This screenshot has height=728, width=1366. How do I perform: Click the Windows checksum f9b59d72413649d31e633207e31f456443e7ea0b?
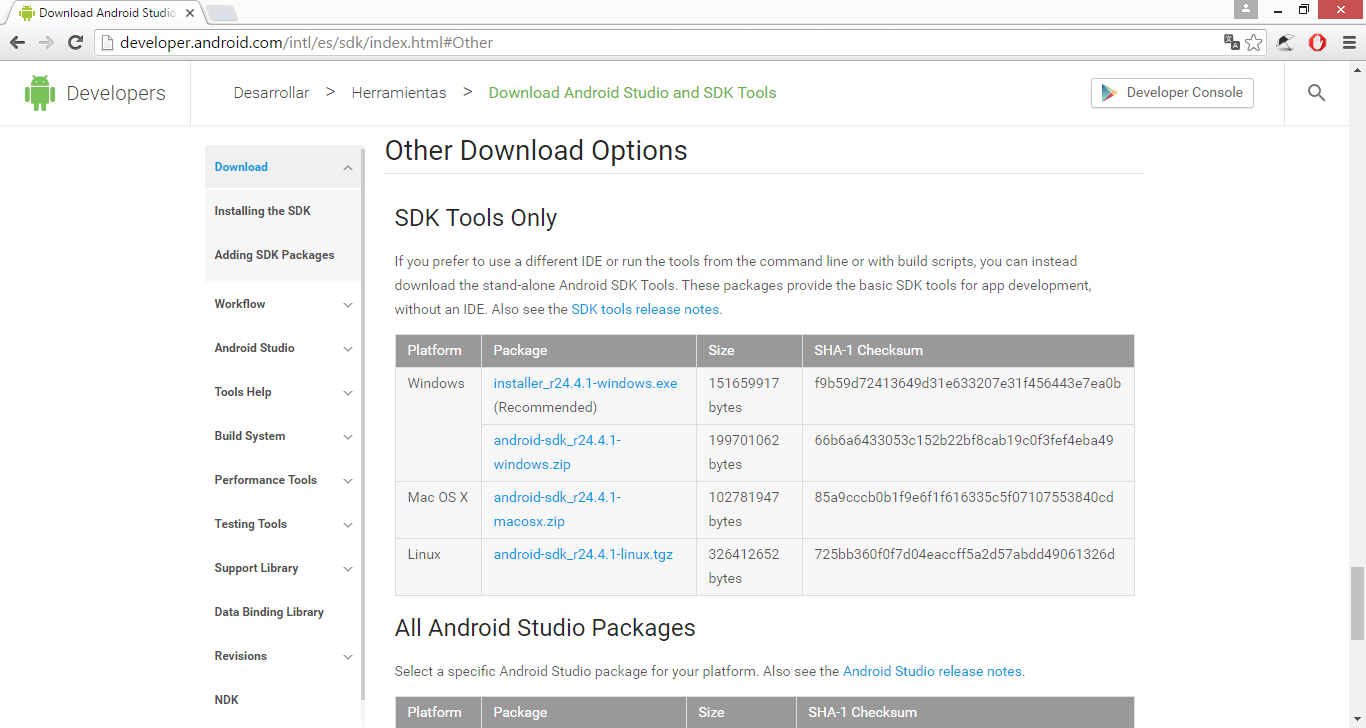pos(968,383)
